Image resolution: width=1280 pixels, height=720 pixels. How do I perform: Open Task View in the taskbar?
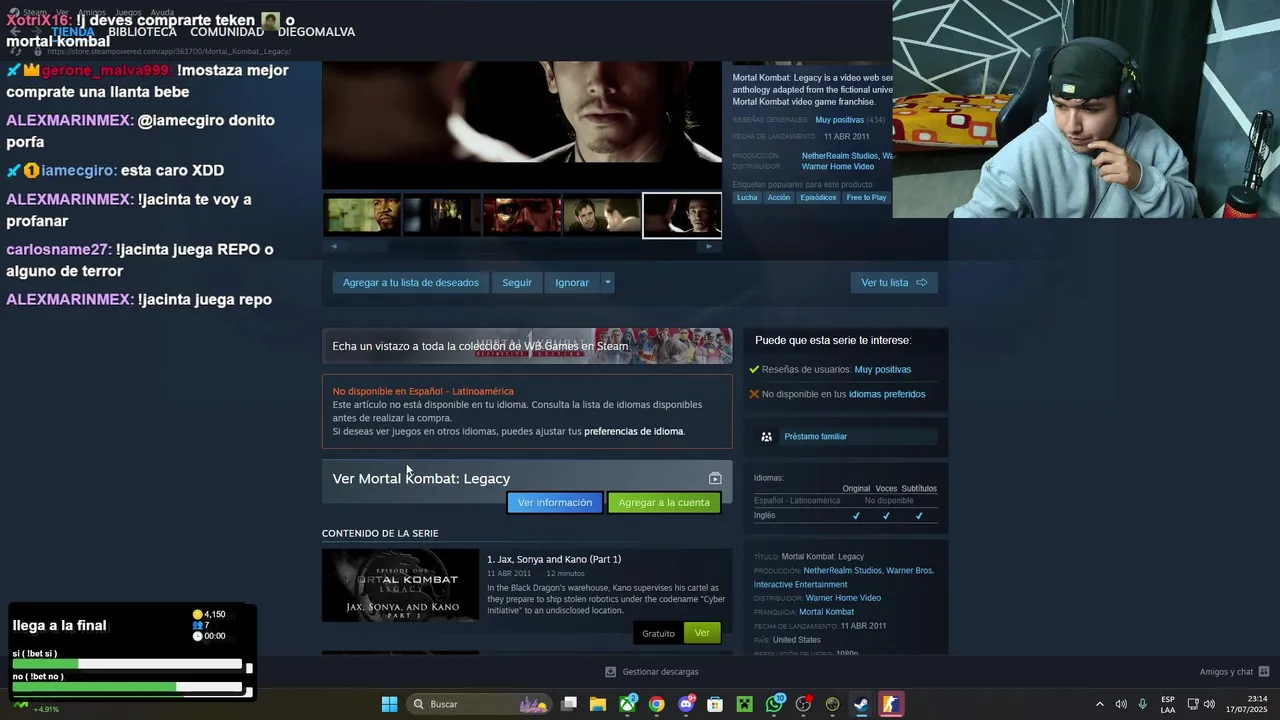tap(569, 704)
